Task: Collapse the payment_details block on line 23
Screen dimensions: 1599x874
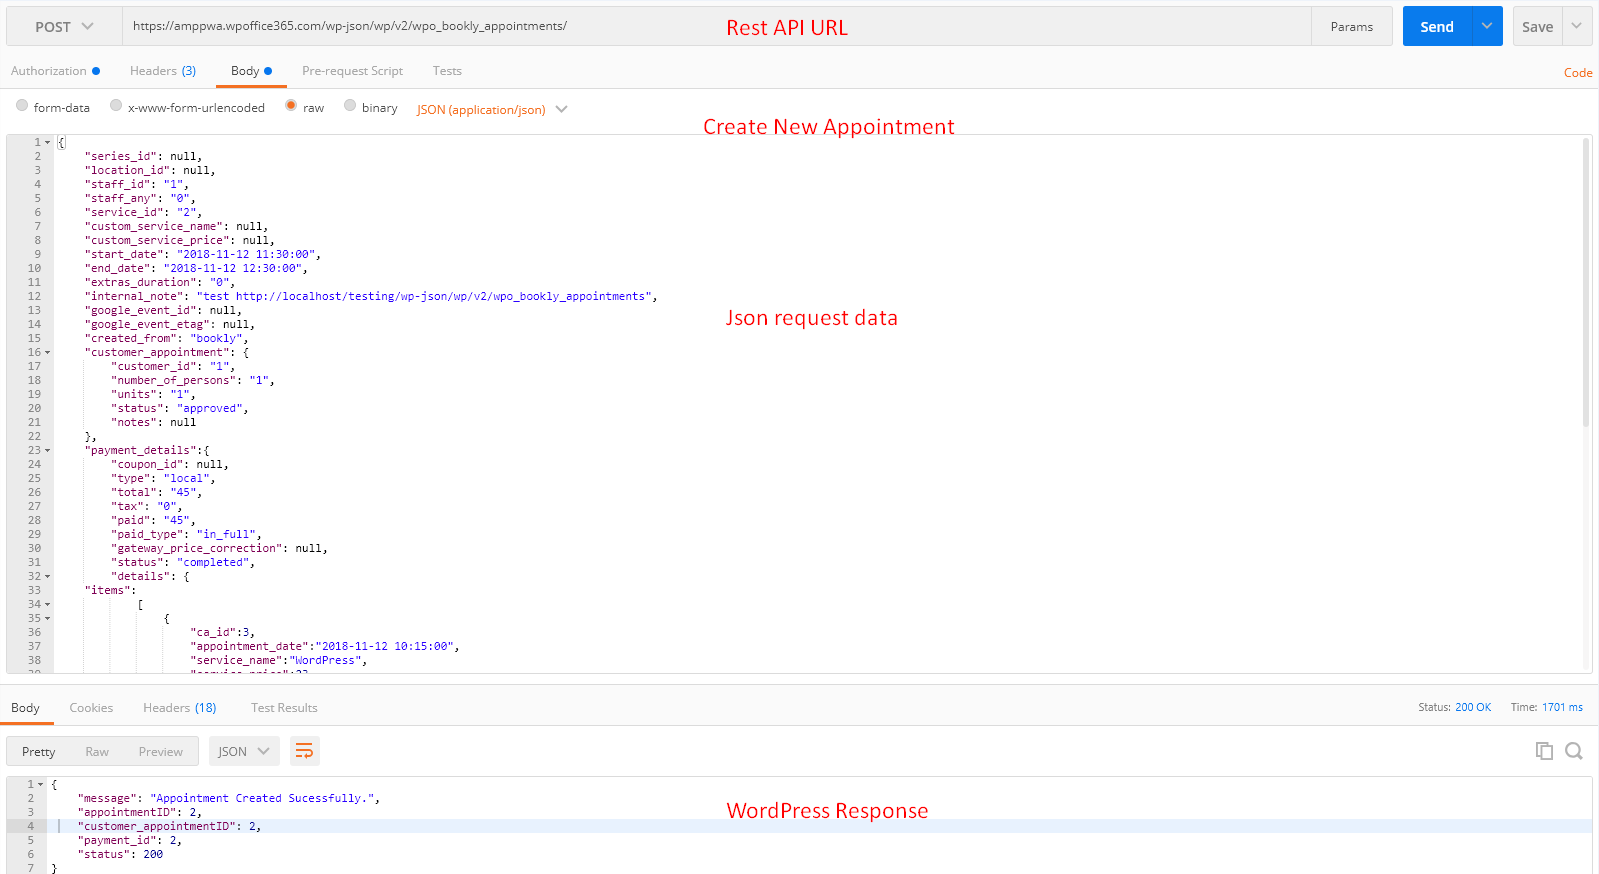Action: [47, 451]
